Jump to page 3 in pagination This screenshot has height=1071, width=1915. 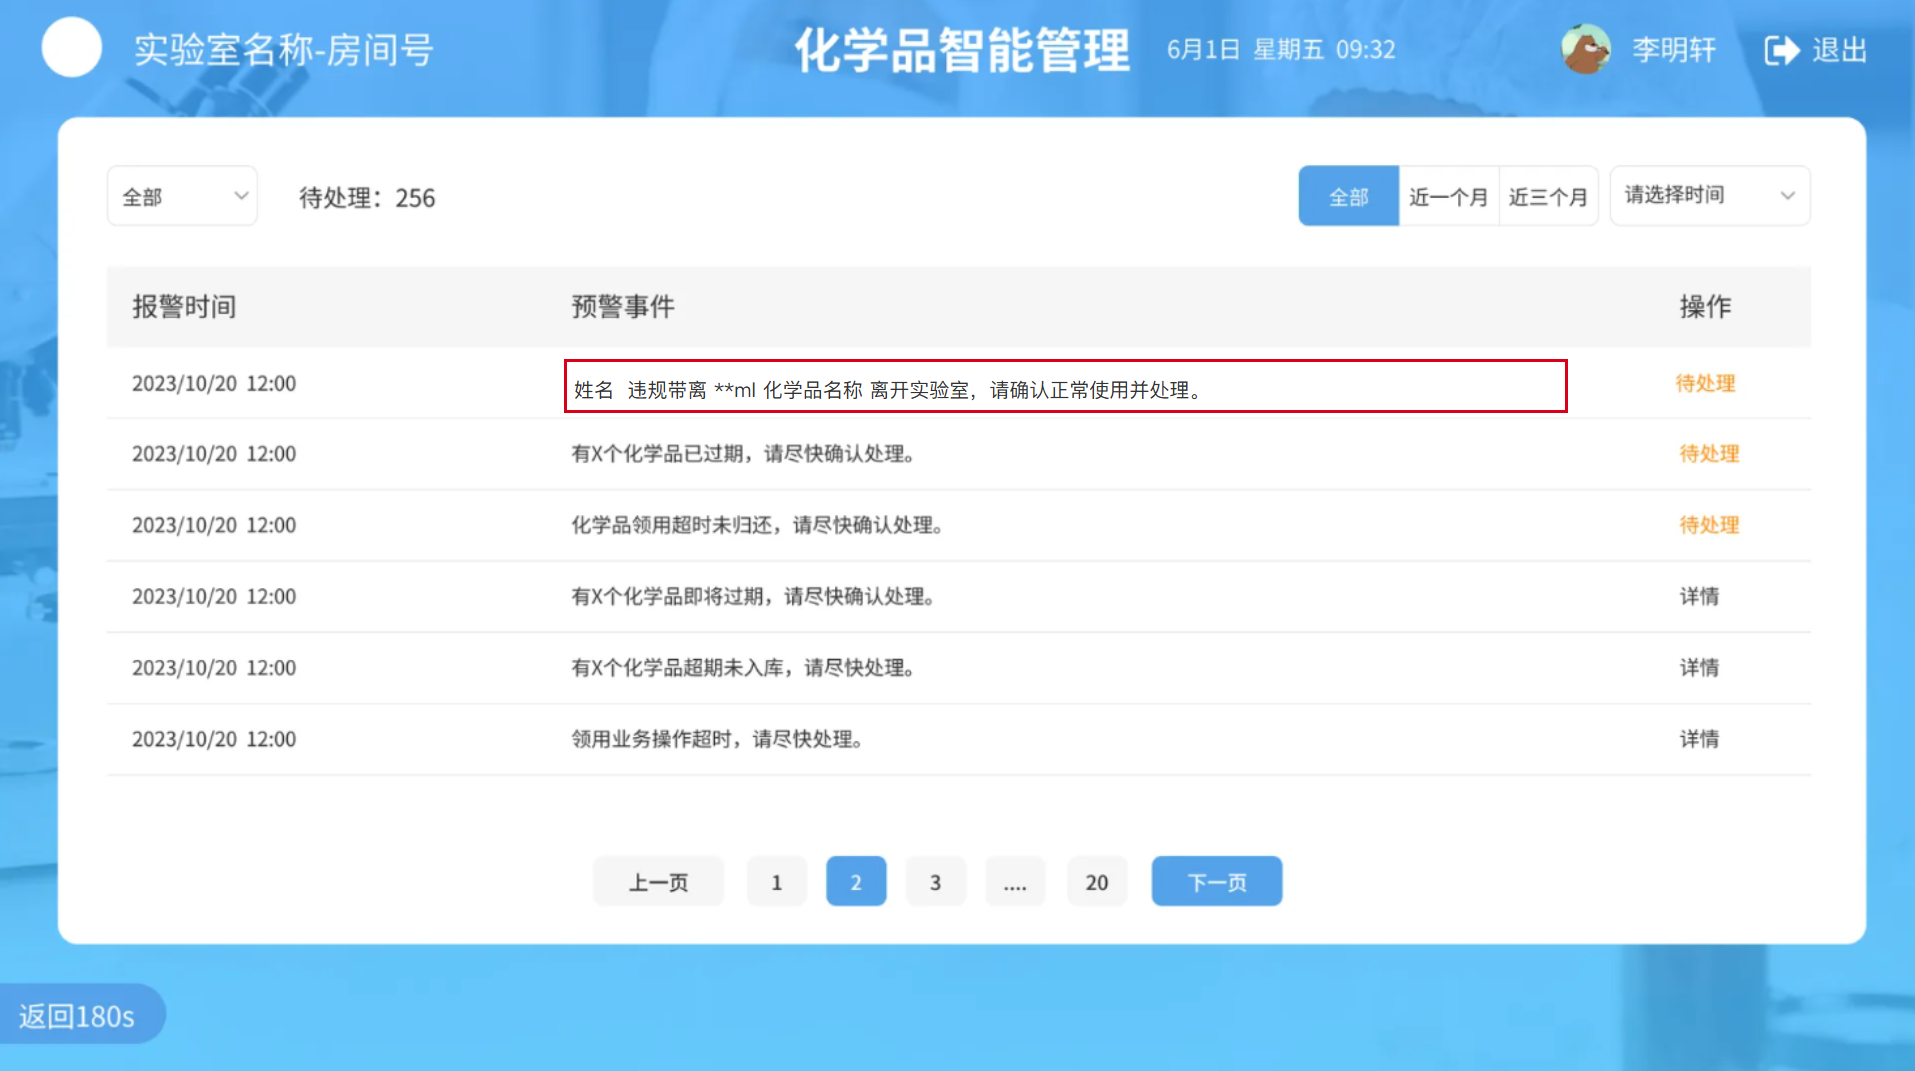935,882
